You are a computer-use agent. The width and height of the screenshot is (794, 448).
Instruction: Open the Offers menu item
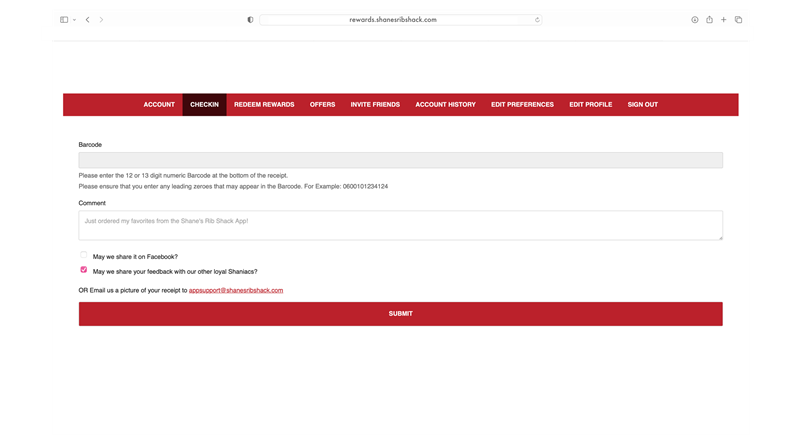point(323,105)
